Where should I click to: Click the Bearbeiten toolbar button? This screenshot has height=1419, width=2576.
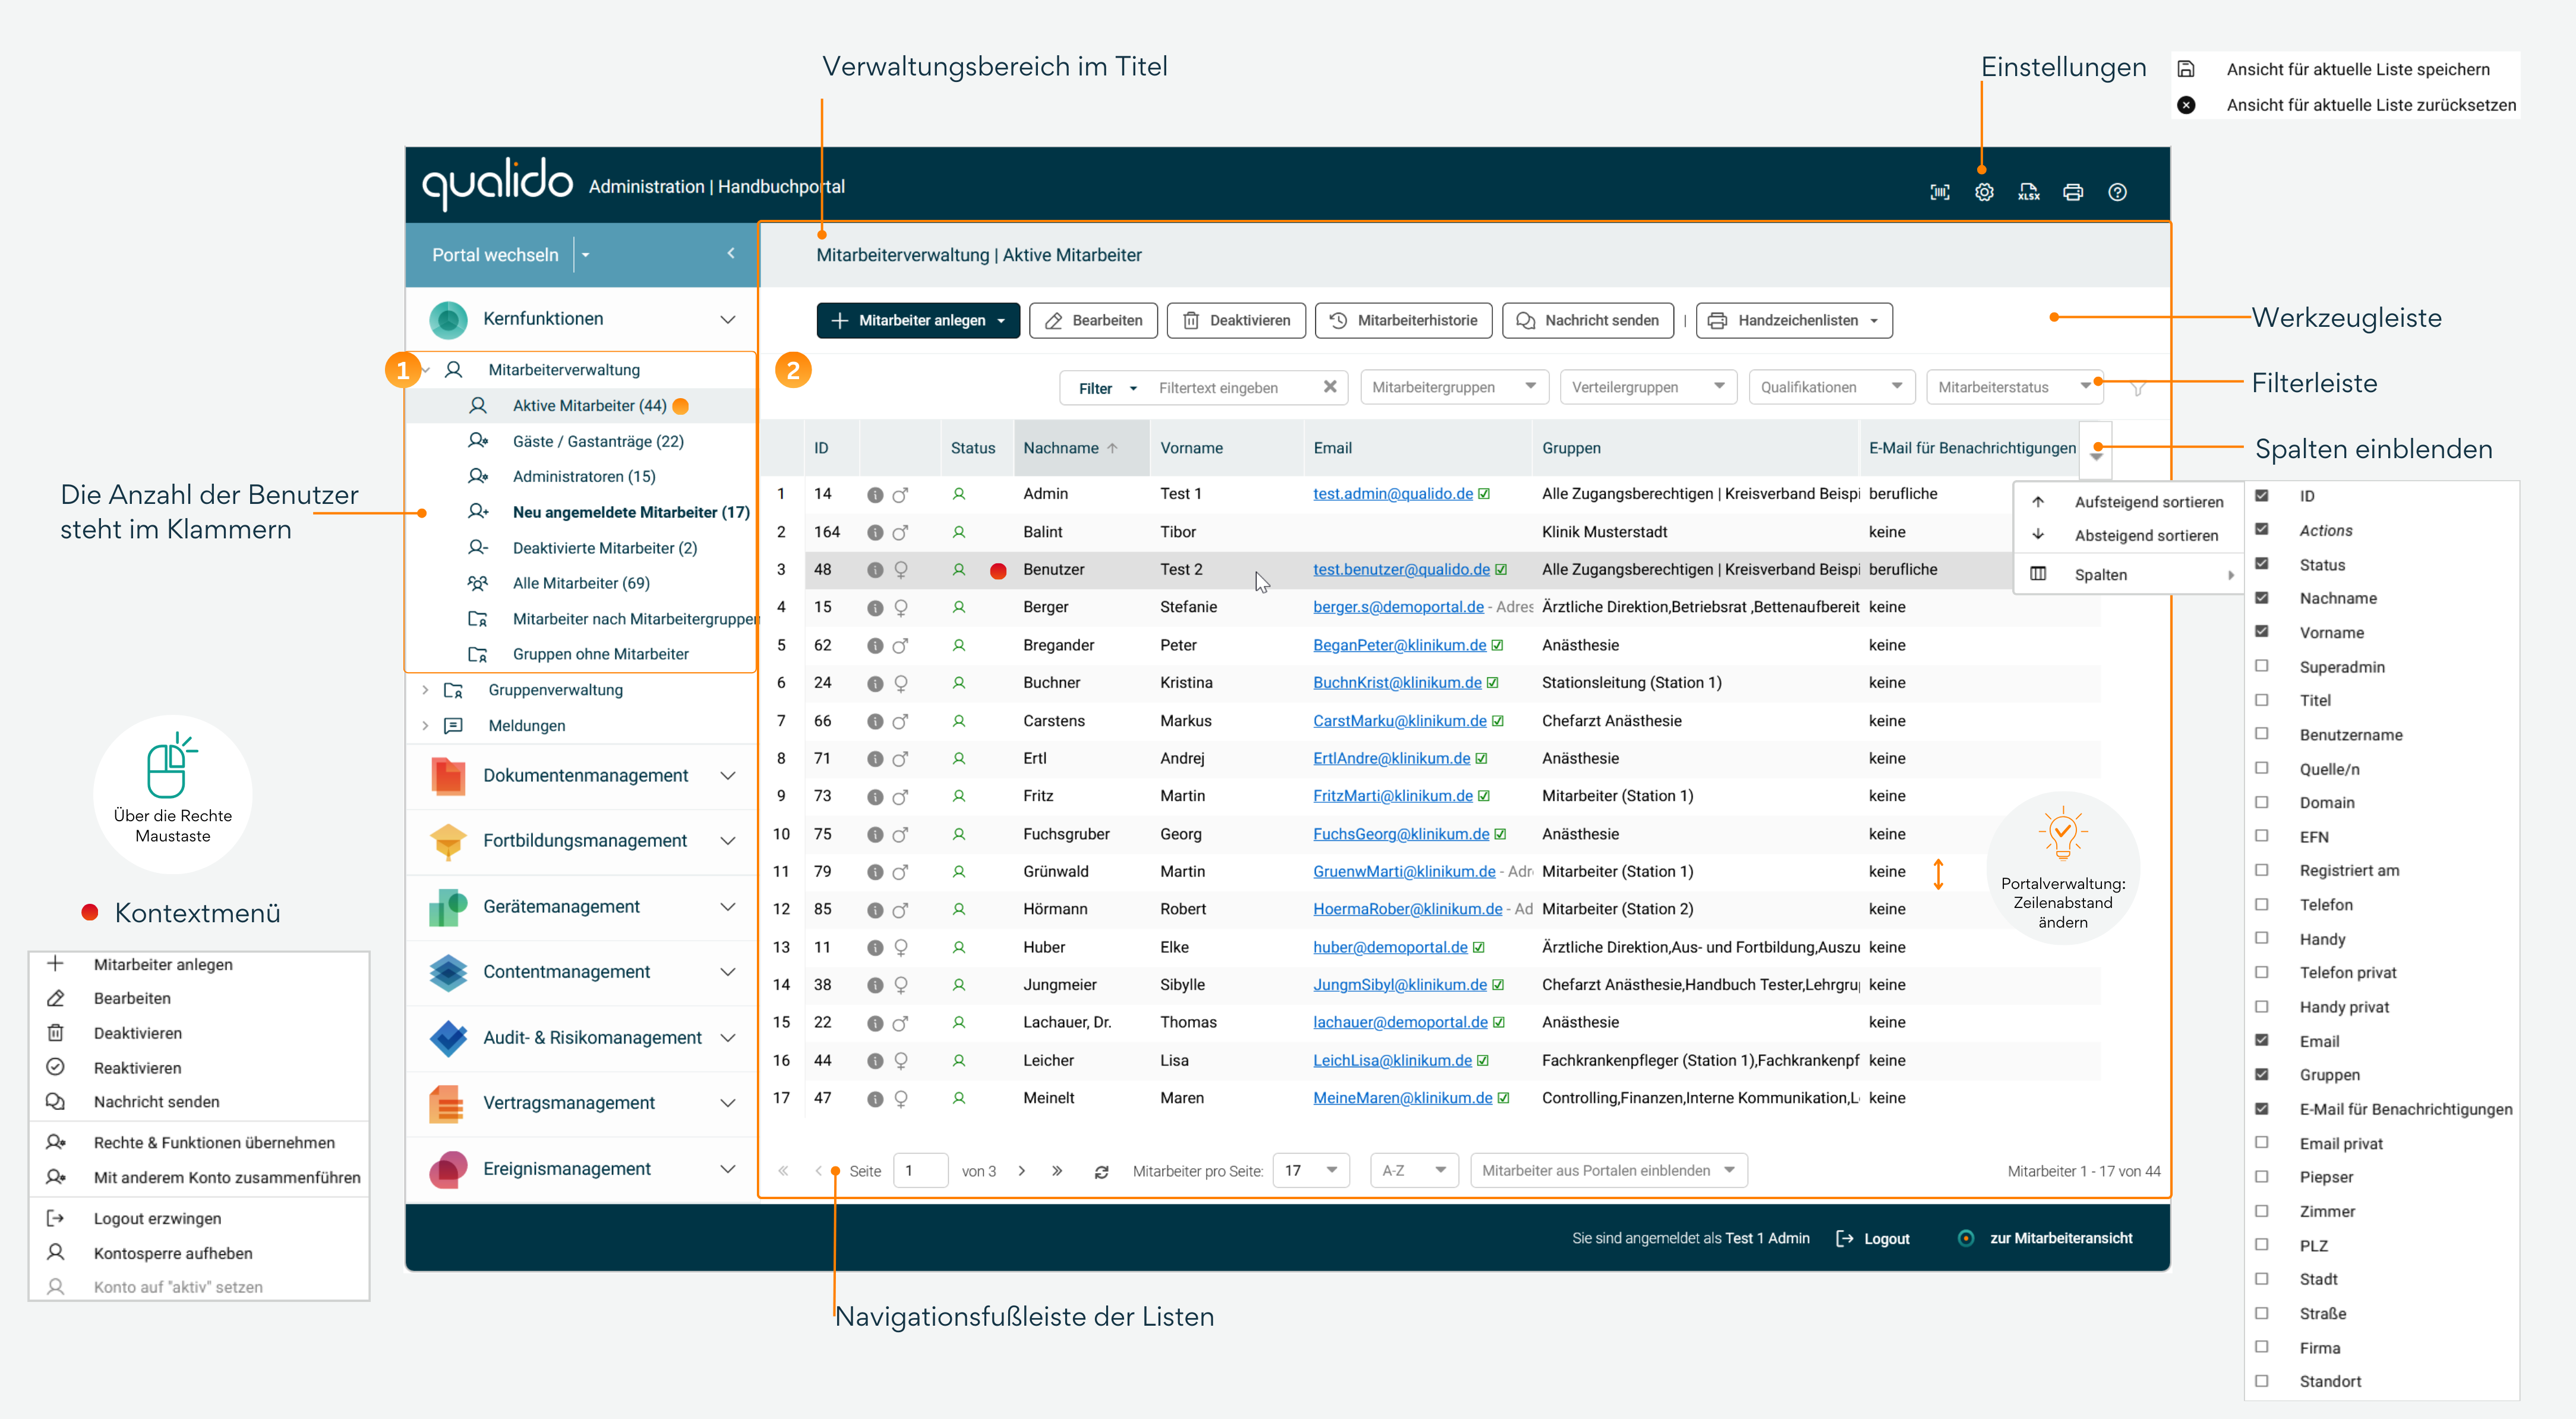pyautogui.click(x=1093, y=321)
